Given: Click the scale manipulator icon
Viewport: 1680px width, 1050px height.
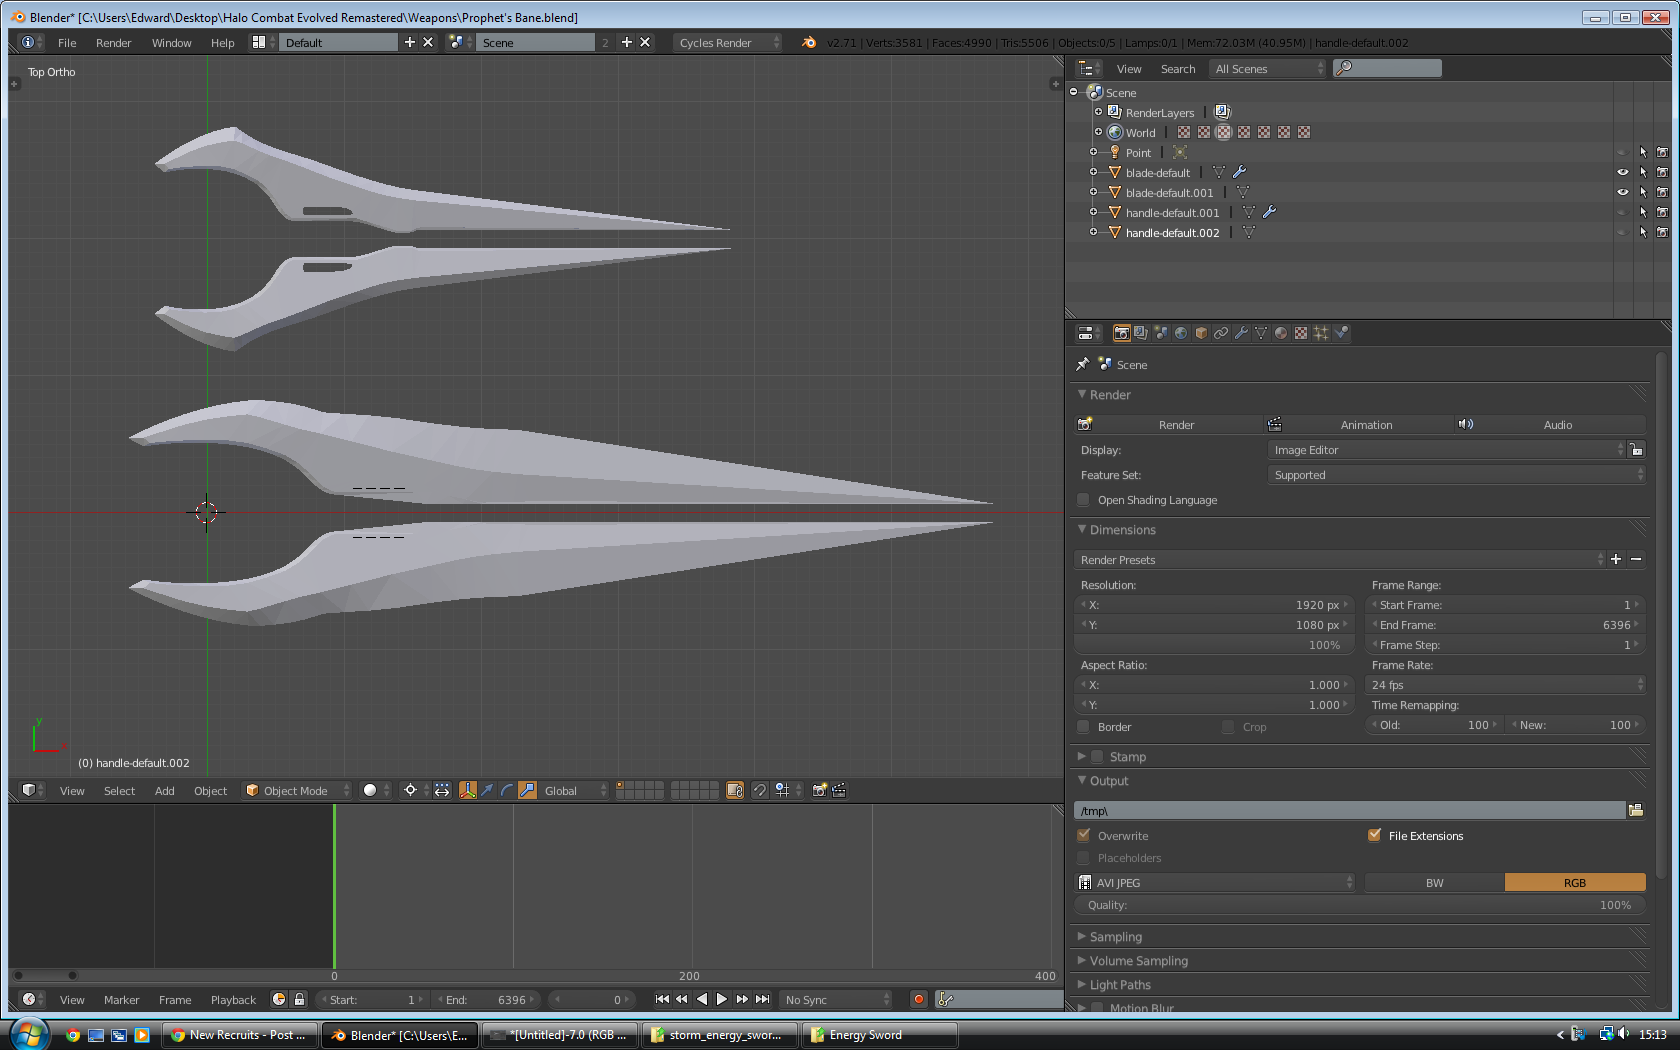Looking at the screenshot, I should 527,790.
